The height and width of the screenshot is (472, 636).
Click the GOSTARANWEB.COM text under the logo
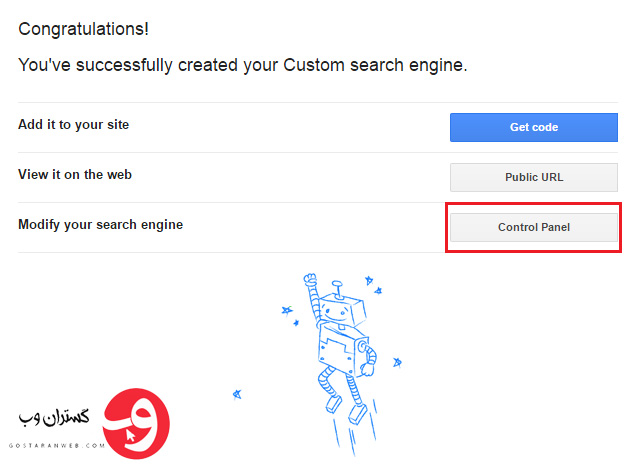(x=57, y=446)
